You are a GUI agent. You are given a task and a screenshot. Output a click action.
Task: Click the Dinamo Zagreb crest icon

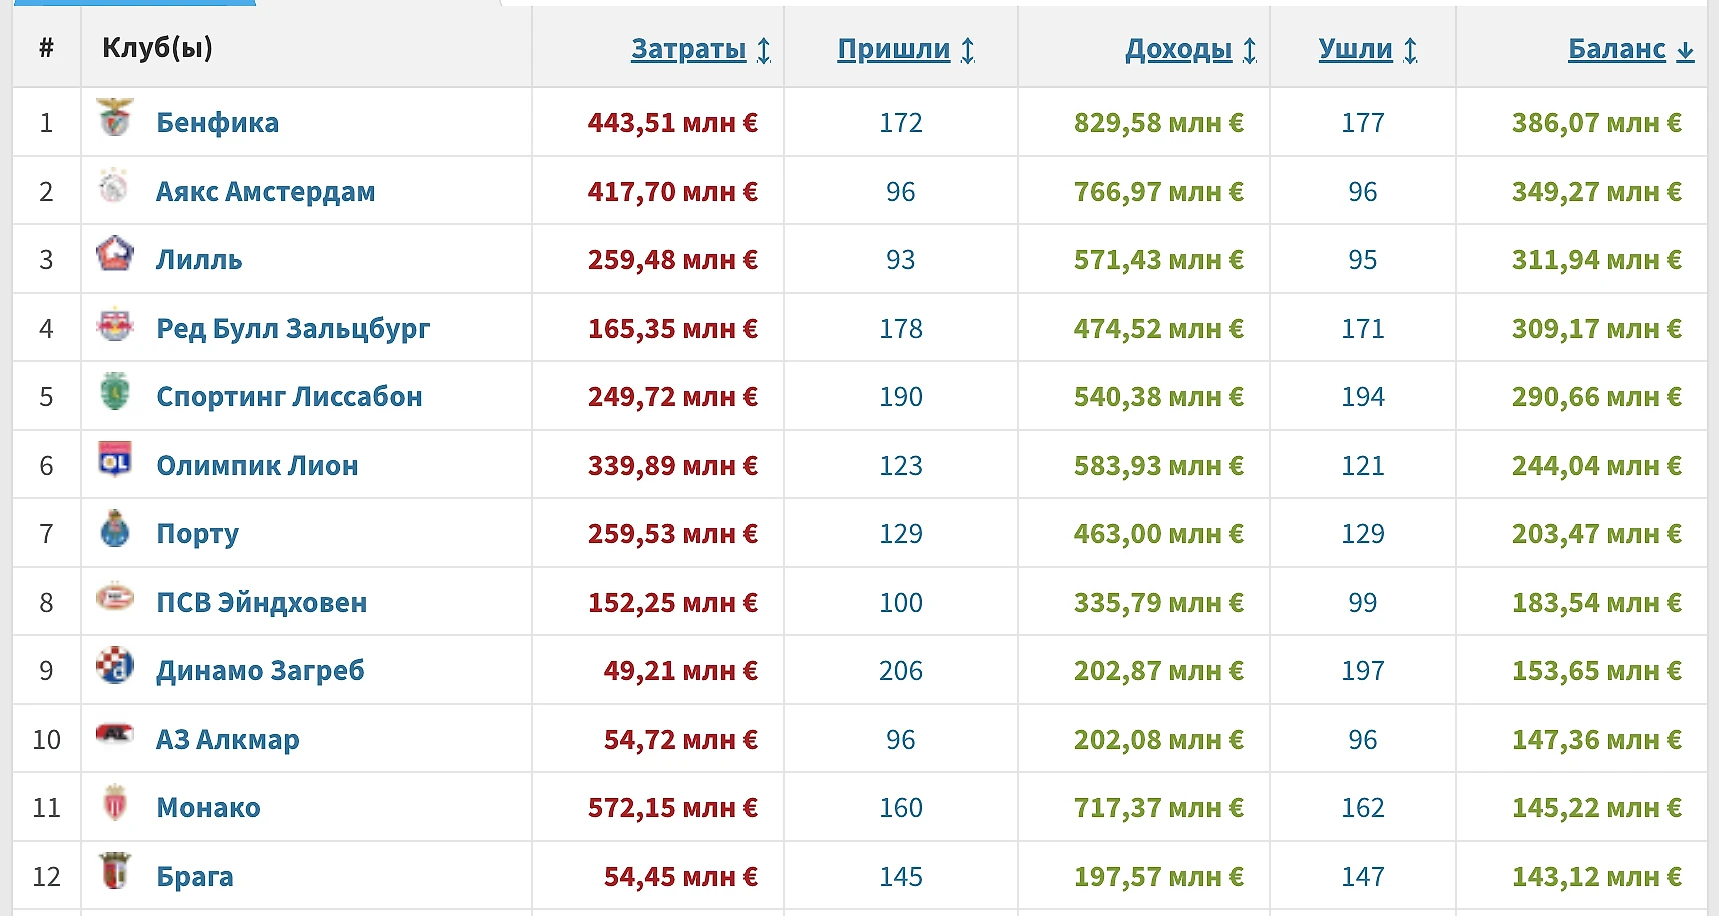115,665
